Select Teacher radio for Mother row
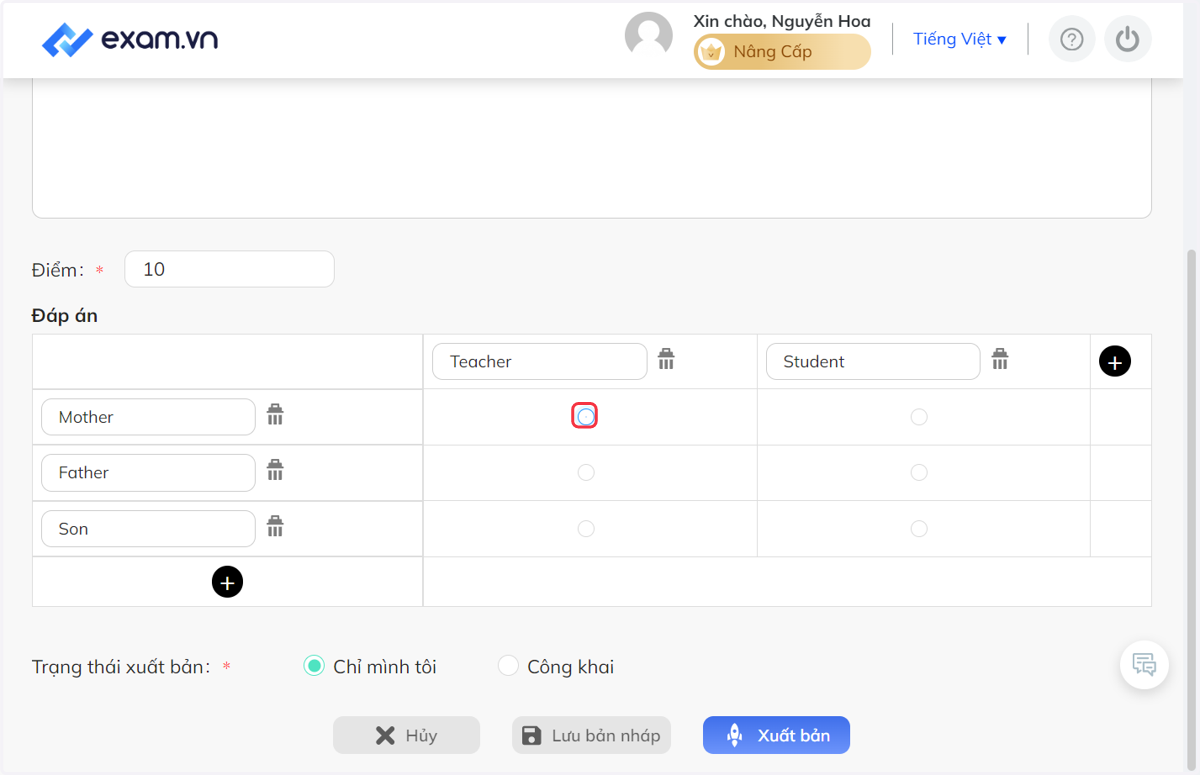The width and height of the screenshot is (1200, 775). tap(586, 416)
